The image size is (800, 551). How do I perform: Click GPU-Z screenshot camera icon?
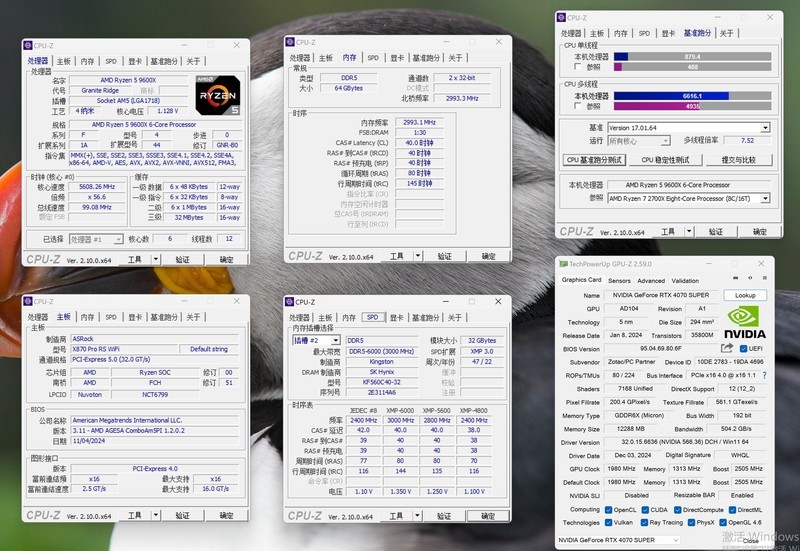[x=735, y=278]
